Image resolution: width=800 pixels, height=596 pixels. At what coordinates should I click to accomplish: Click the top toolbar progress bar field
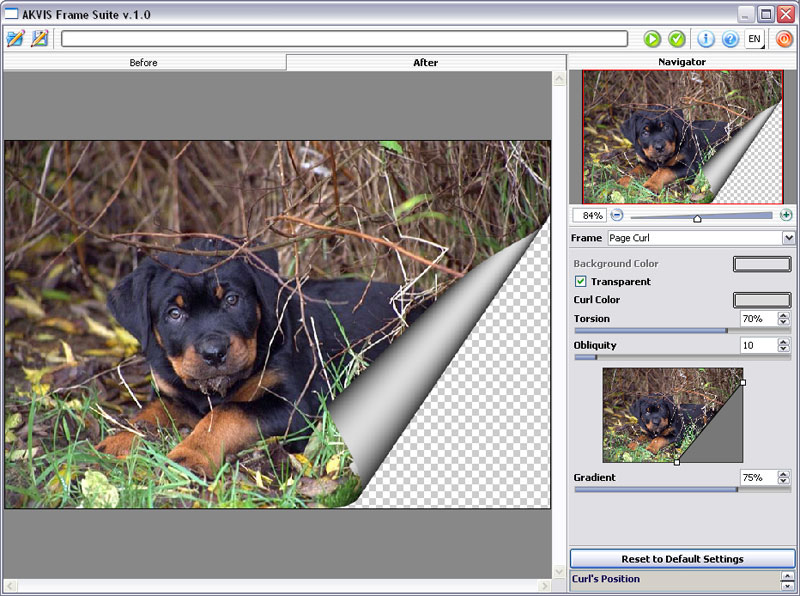point(344,39)
